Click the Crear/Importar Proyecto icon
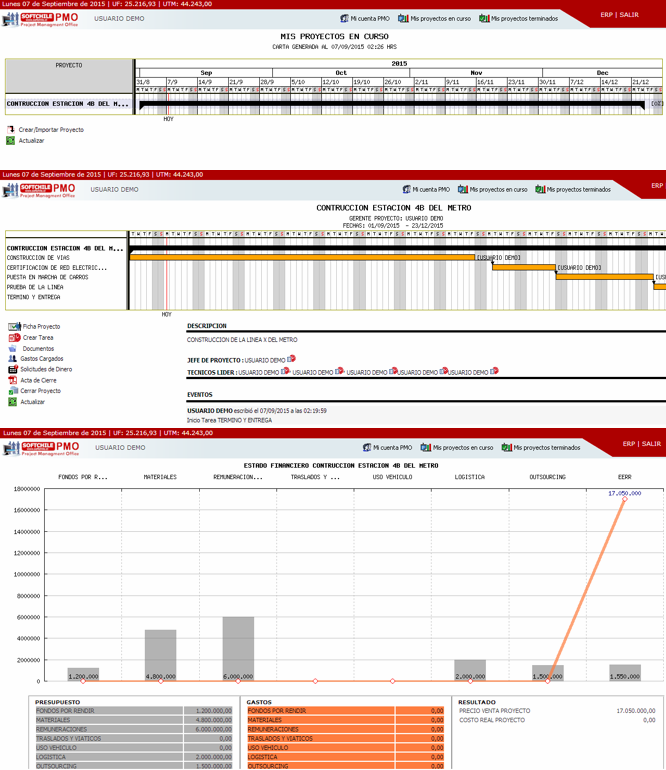This screenshot has height=770, width=666. pos(11,130)
